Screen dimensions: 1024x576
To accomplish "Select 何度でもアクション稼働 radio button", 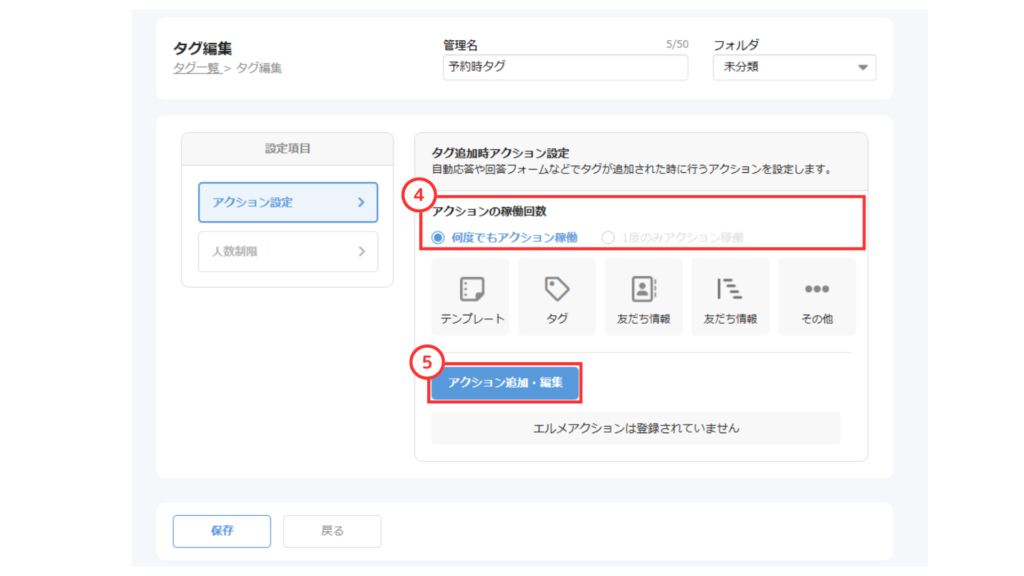I will [438, 237].
